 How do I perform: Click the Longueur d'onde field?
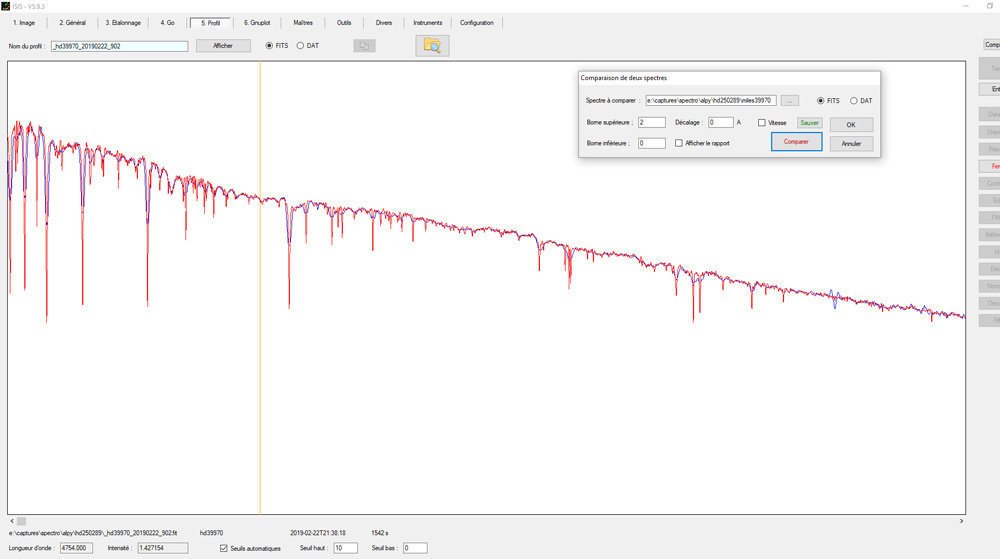(77, 548)
